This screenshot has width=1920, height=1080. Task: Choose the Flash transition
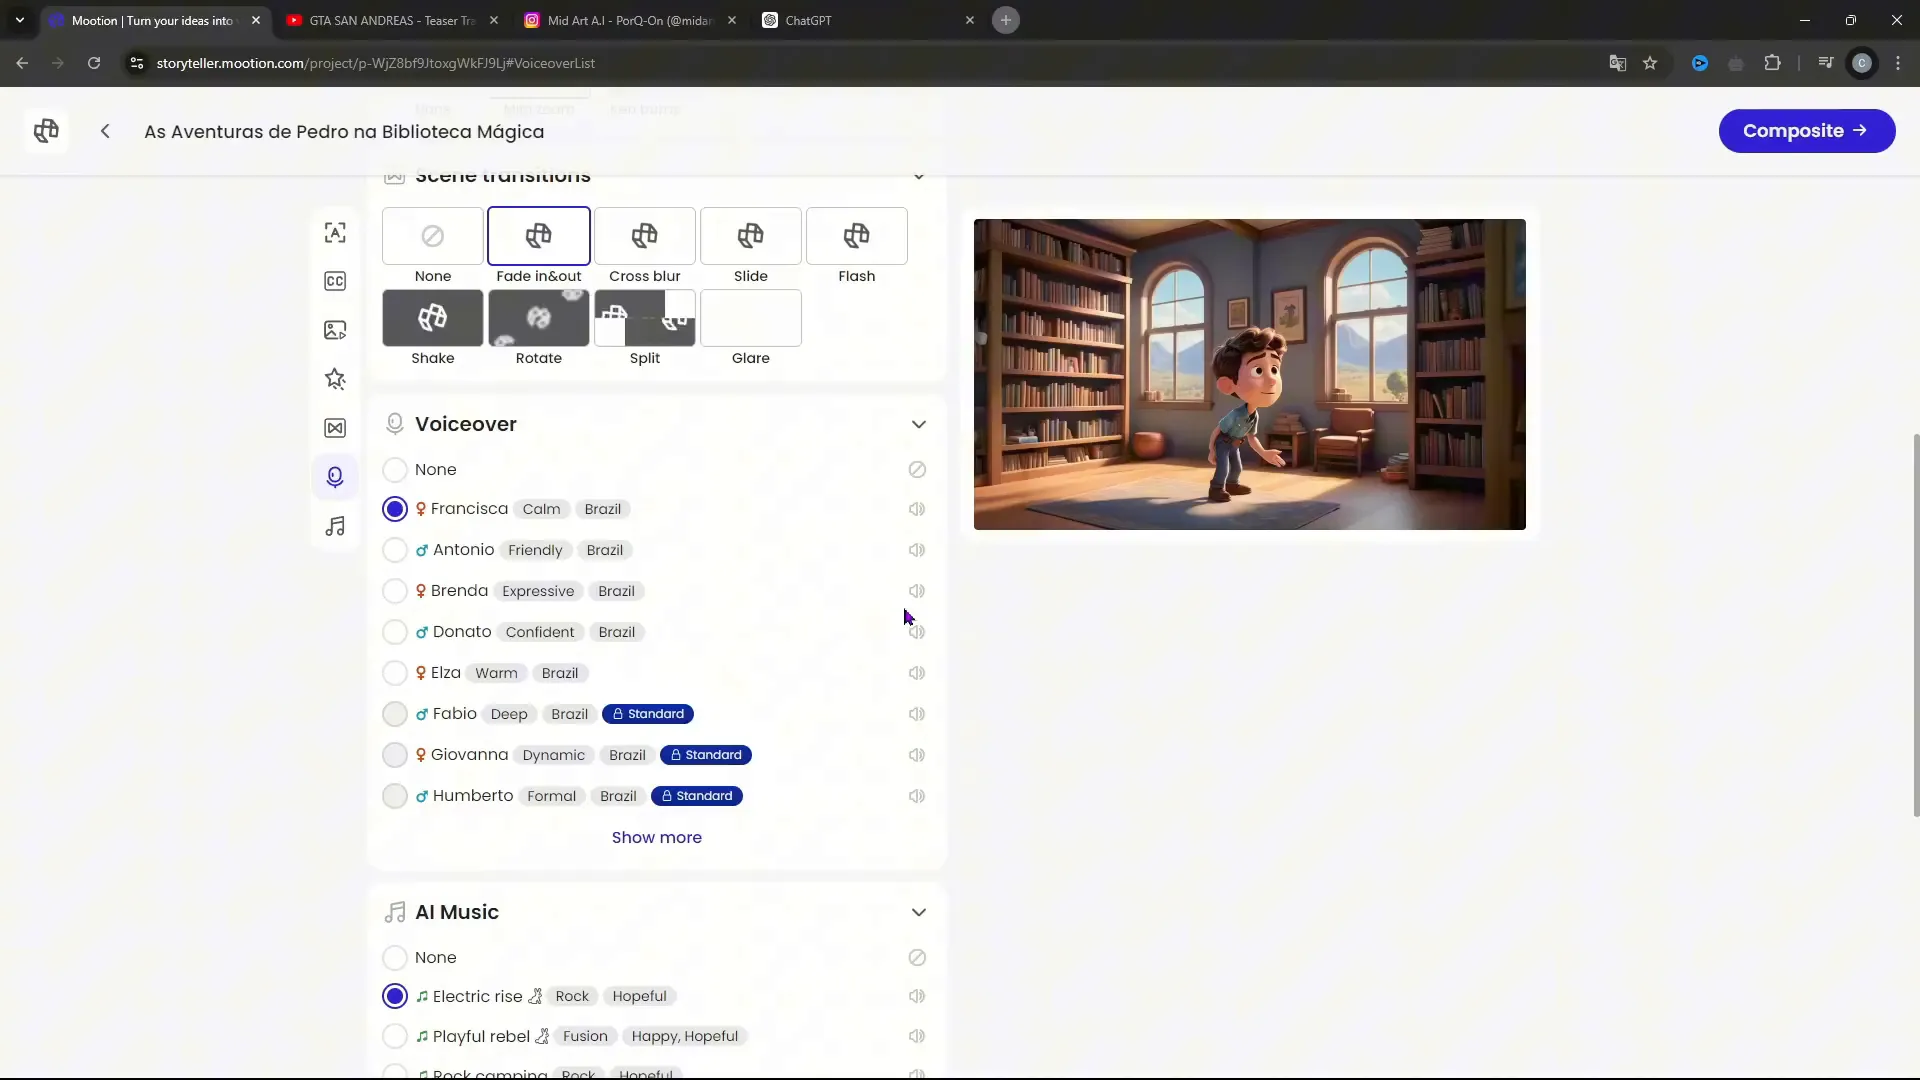(x=857, y=236)
